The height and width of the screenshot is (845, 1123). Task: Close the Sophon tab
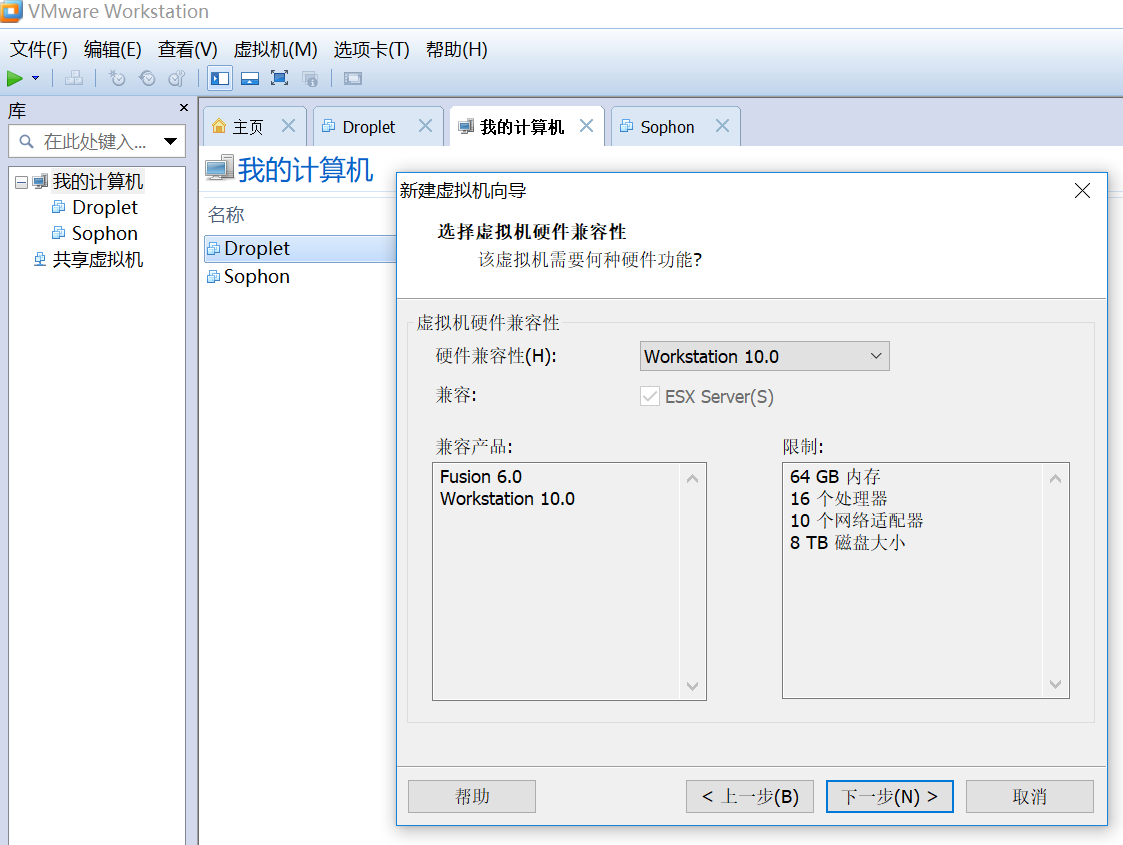pyautogui.click(x=723, y=126)
